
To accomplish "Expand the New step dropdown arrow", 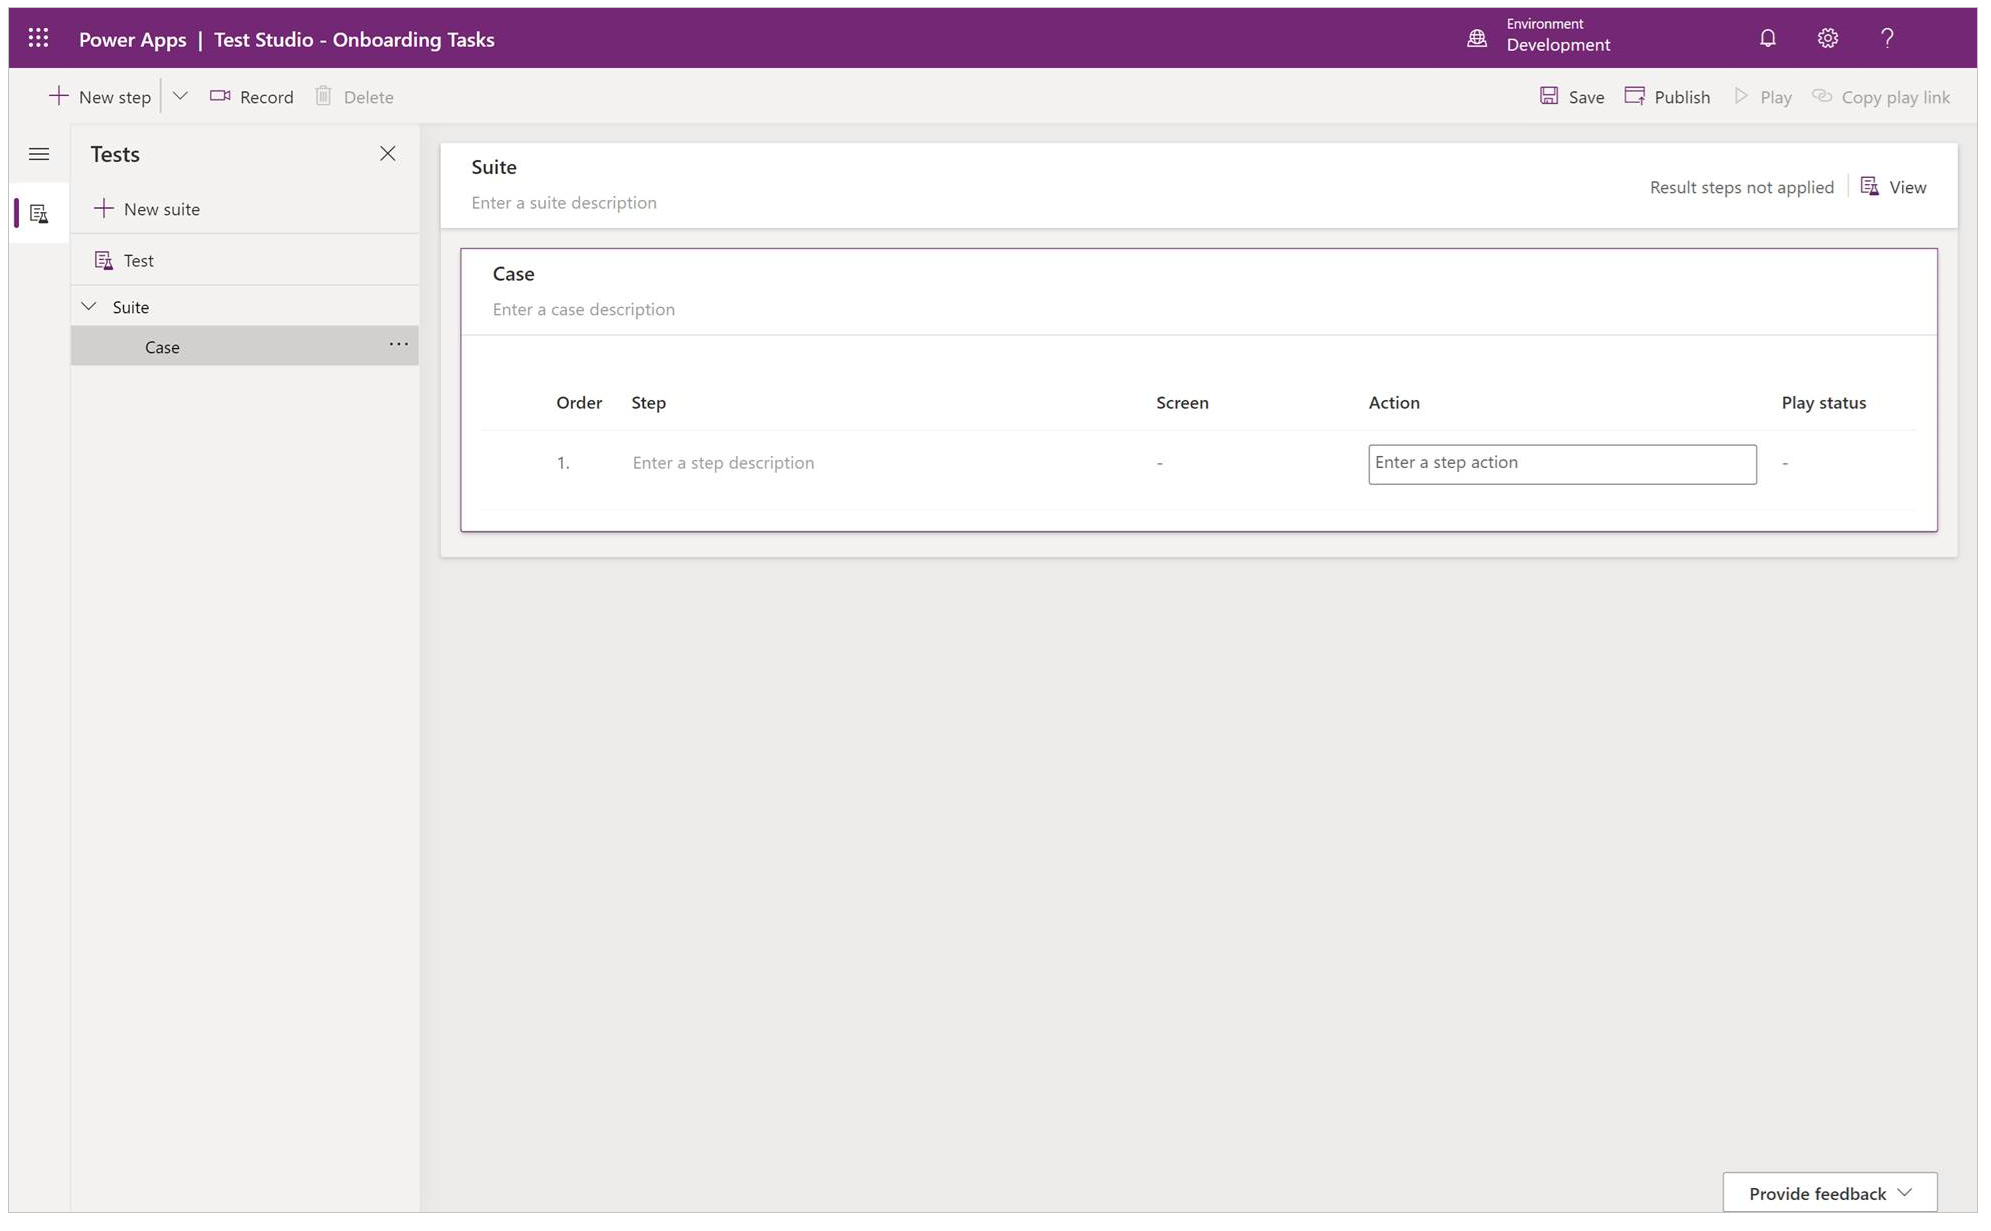I will tap(179, 97).
